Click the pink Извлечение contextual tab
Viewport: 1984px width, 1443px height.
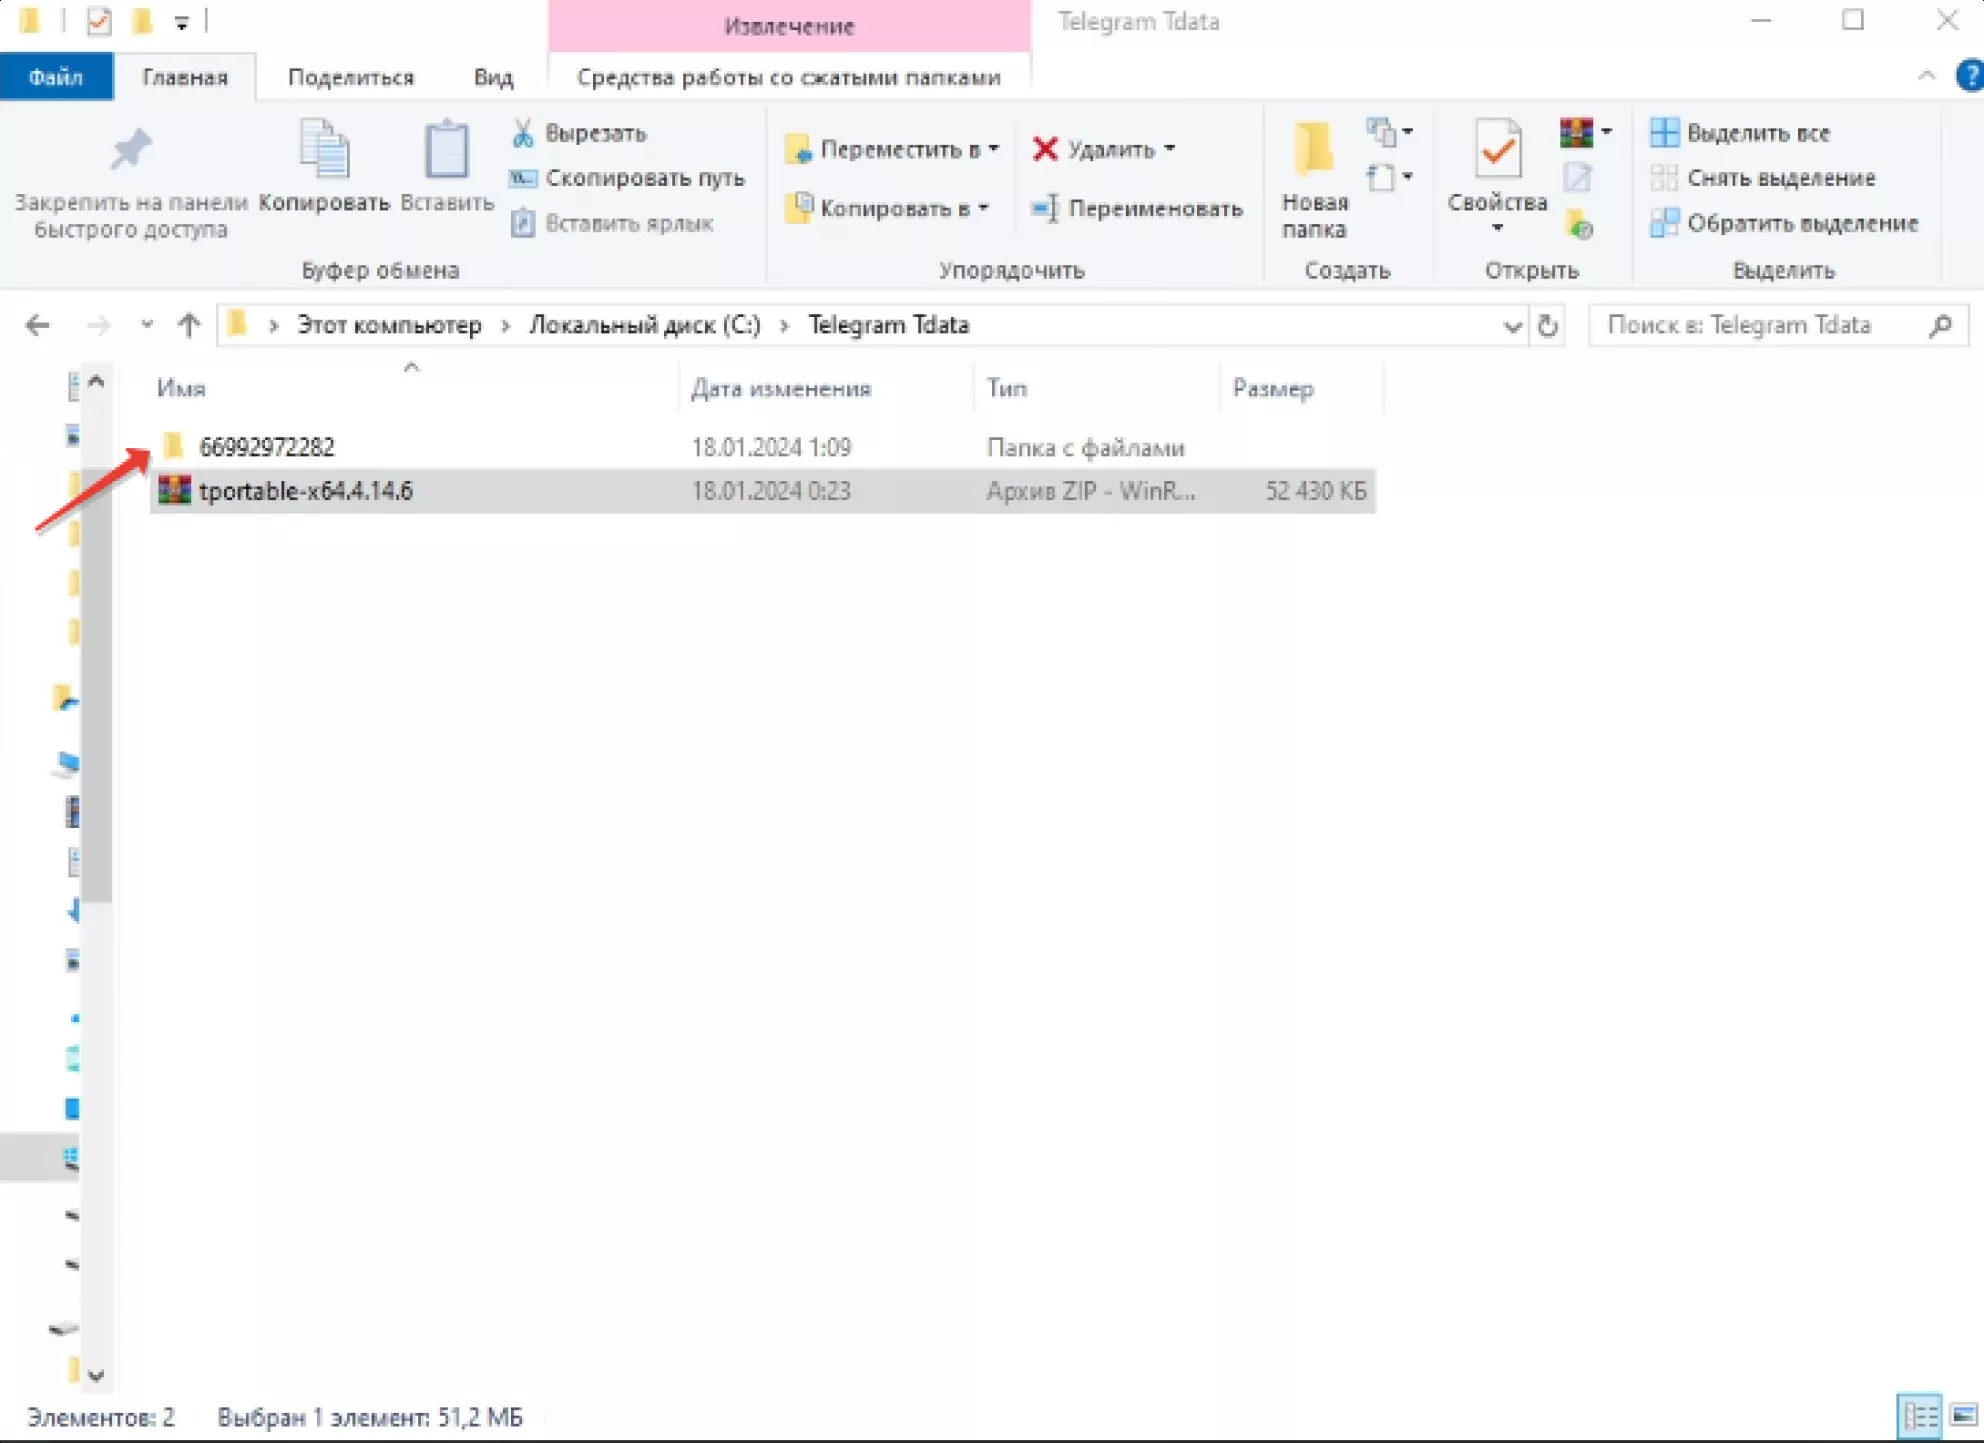click(x=789, y=26)
